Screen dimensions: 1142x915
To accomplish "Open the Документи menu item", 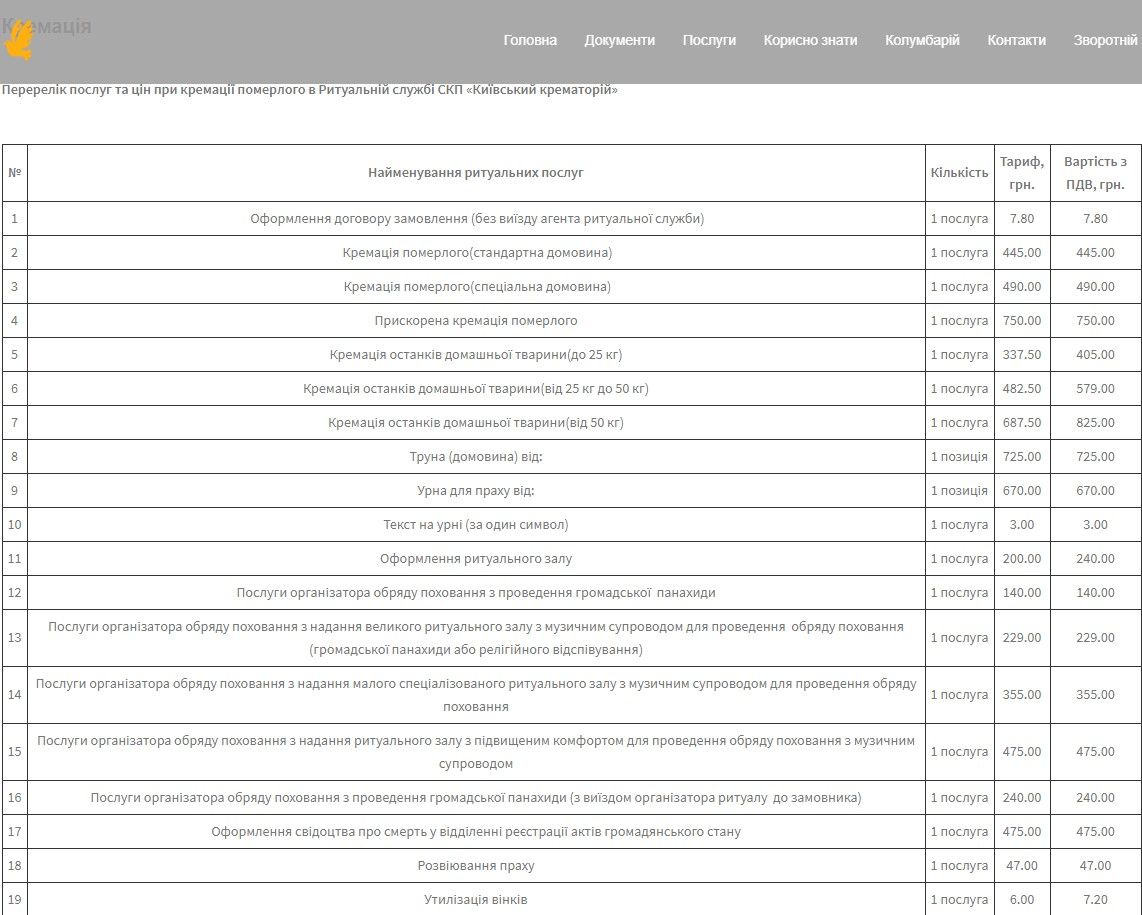I will (619, 40).
